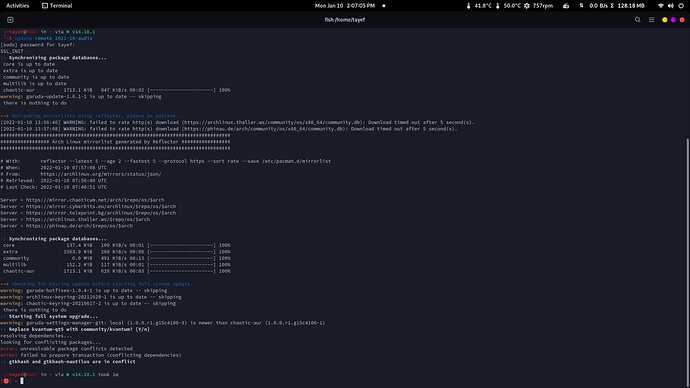The width and height of the screenshot is (690, 388).
Task: Click the mirror.chaoticum.net server line
Action: [82, 200]
